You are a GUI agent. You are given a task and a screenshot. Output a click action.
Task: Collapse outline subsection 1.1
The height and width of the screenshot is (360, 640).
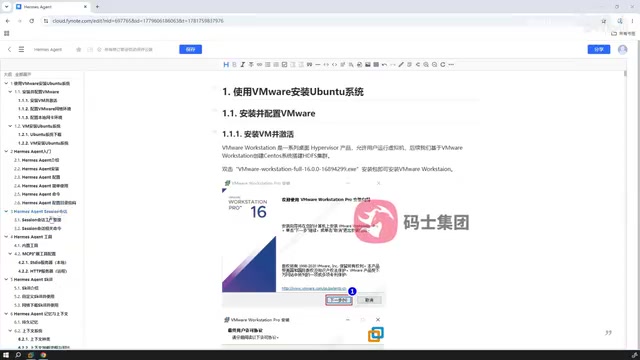(x=10, y=92)
